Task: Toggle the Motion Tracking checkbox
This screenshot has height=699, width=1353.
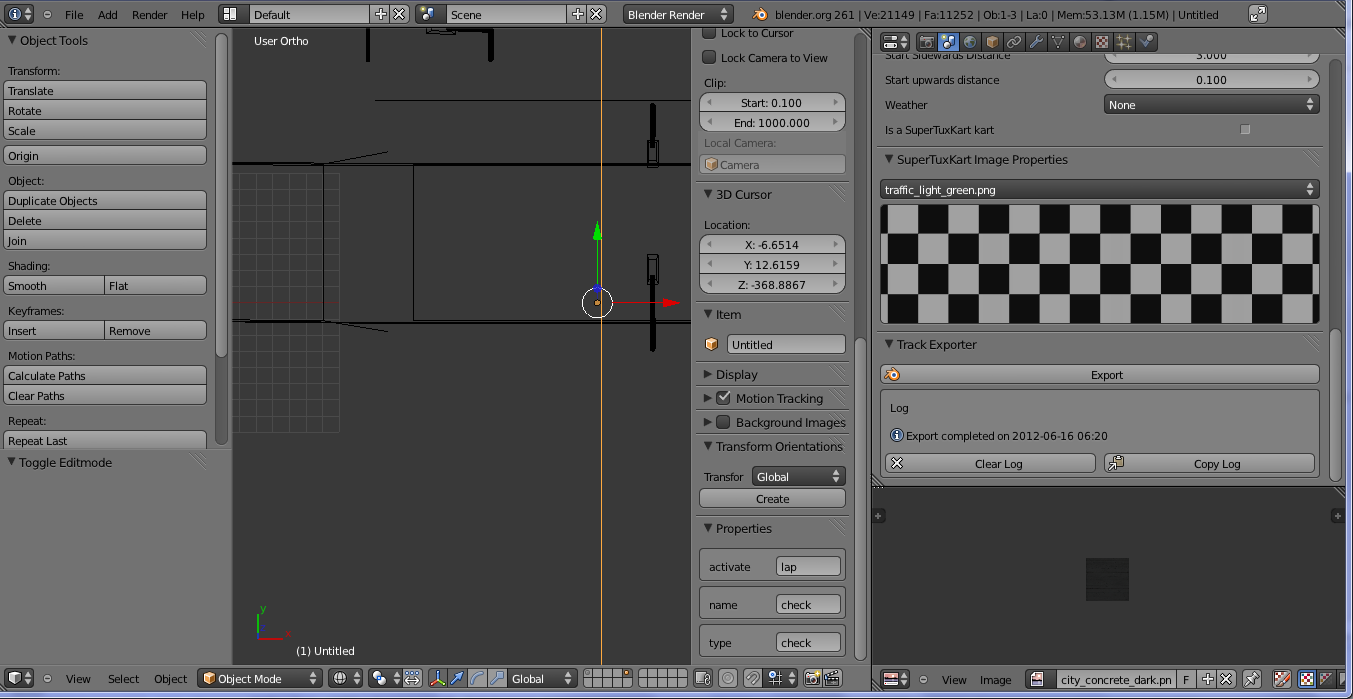Action: 724,398
